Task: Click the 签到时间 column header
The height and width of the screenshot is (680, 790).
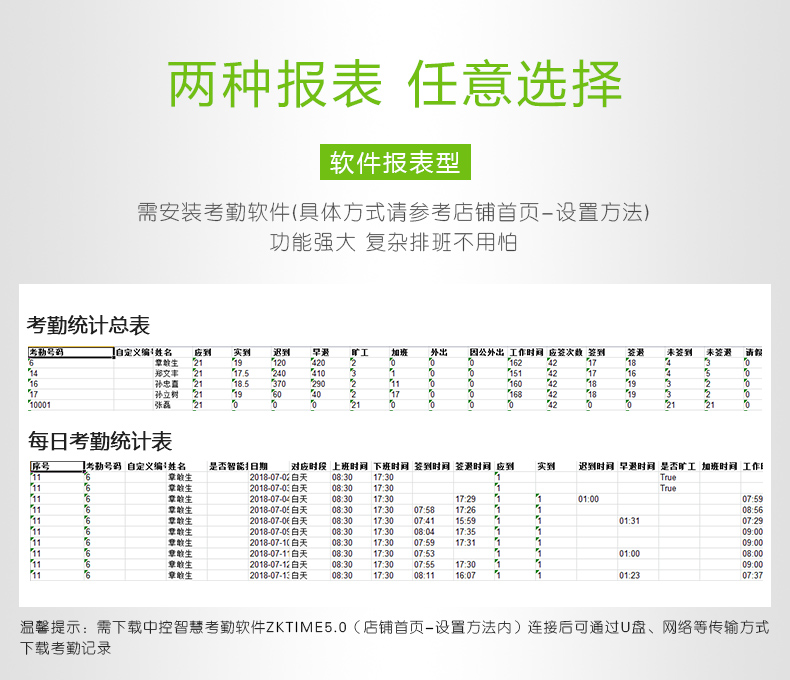Action: [432, 466]
